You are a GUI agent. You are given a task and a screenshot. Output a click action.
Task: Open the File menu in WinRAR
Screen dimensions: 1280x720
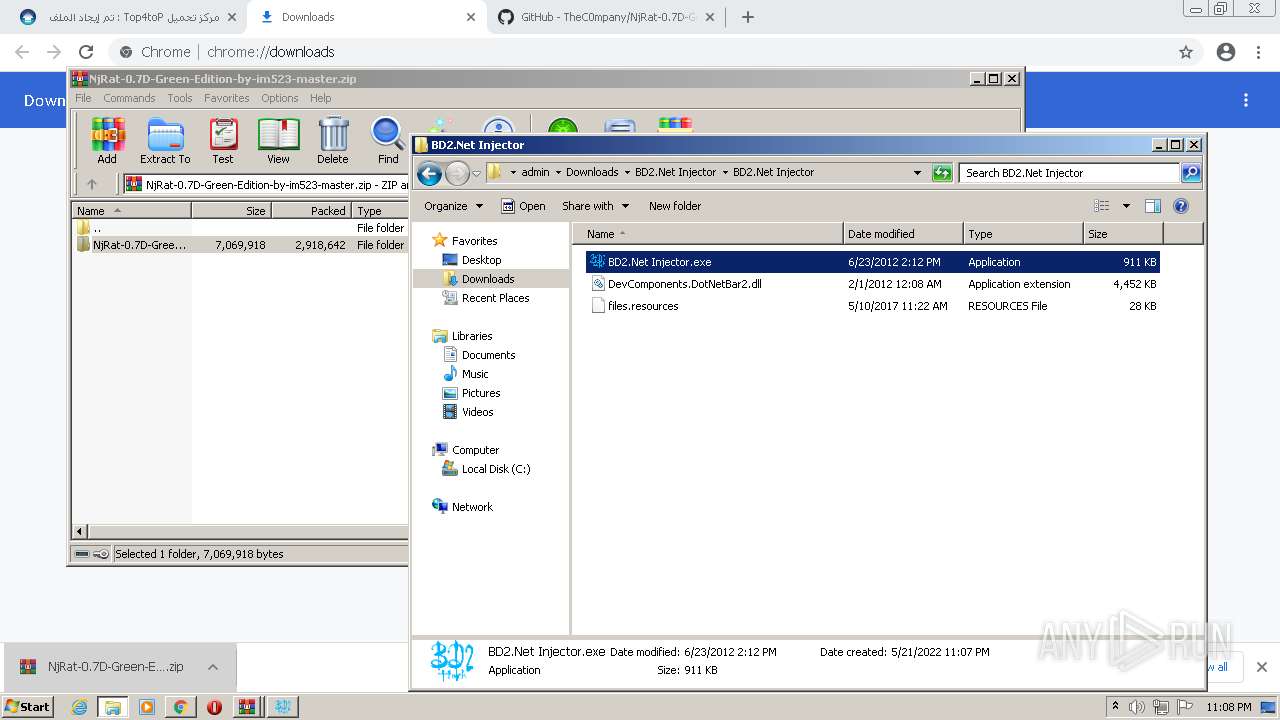[x=83, y=98]
